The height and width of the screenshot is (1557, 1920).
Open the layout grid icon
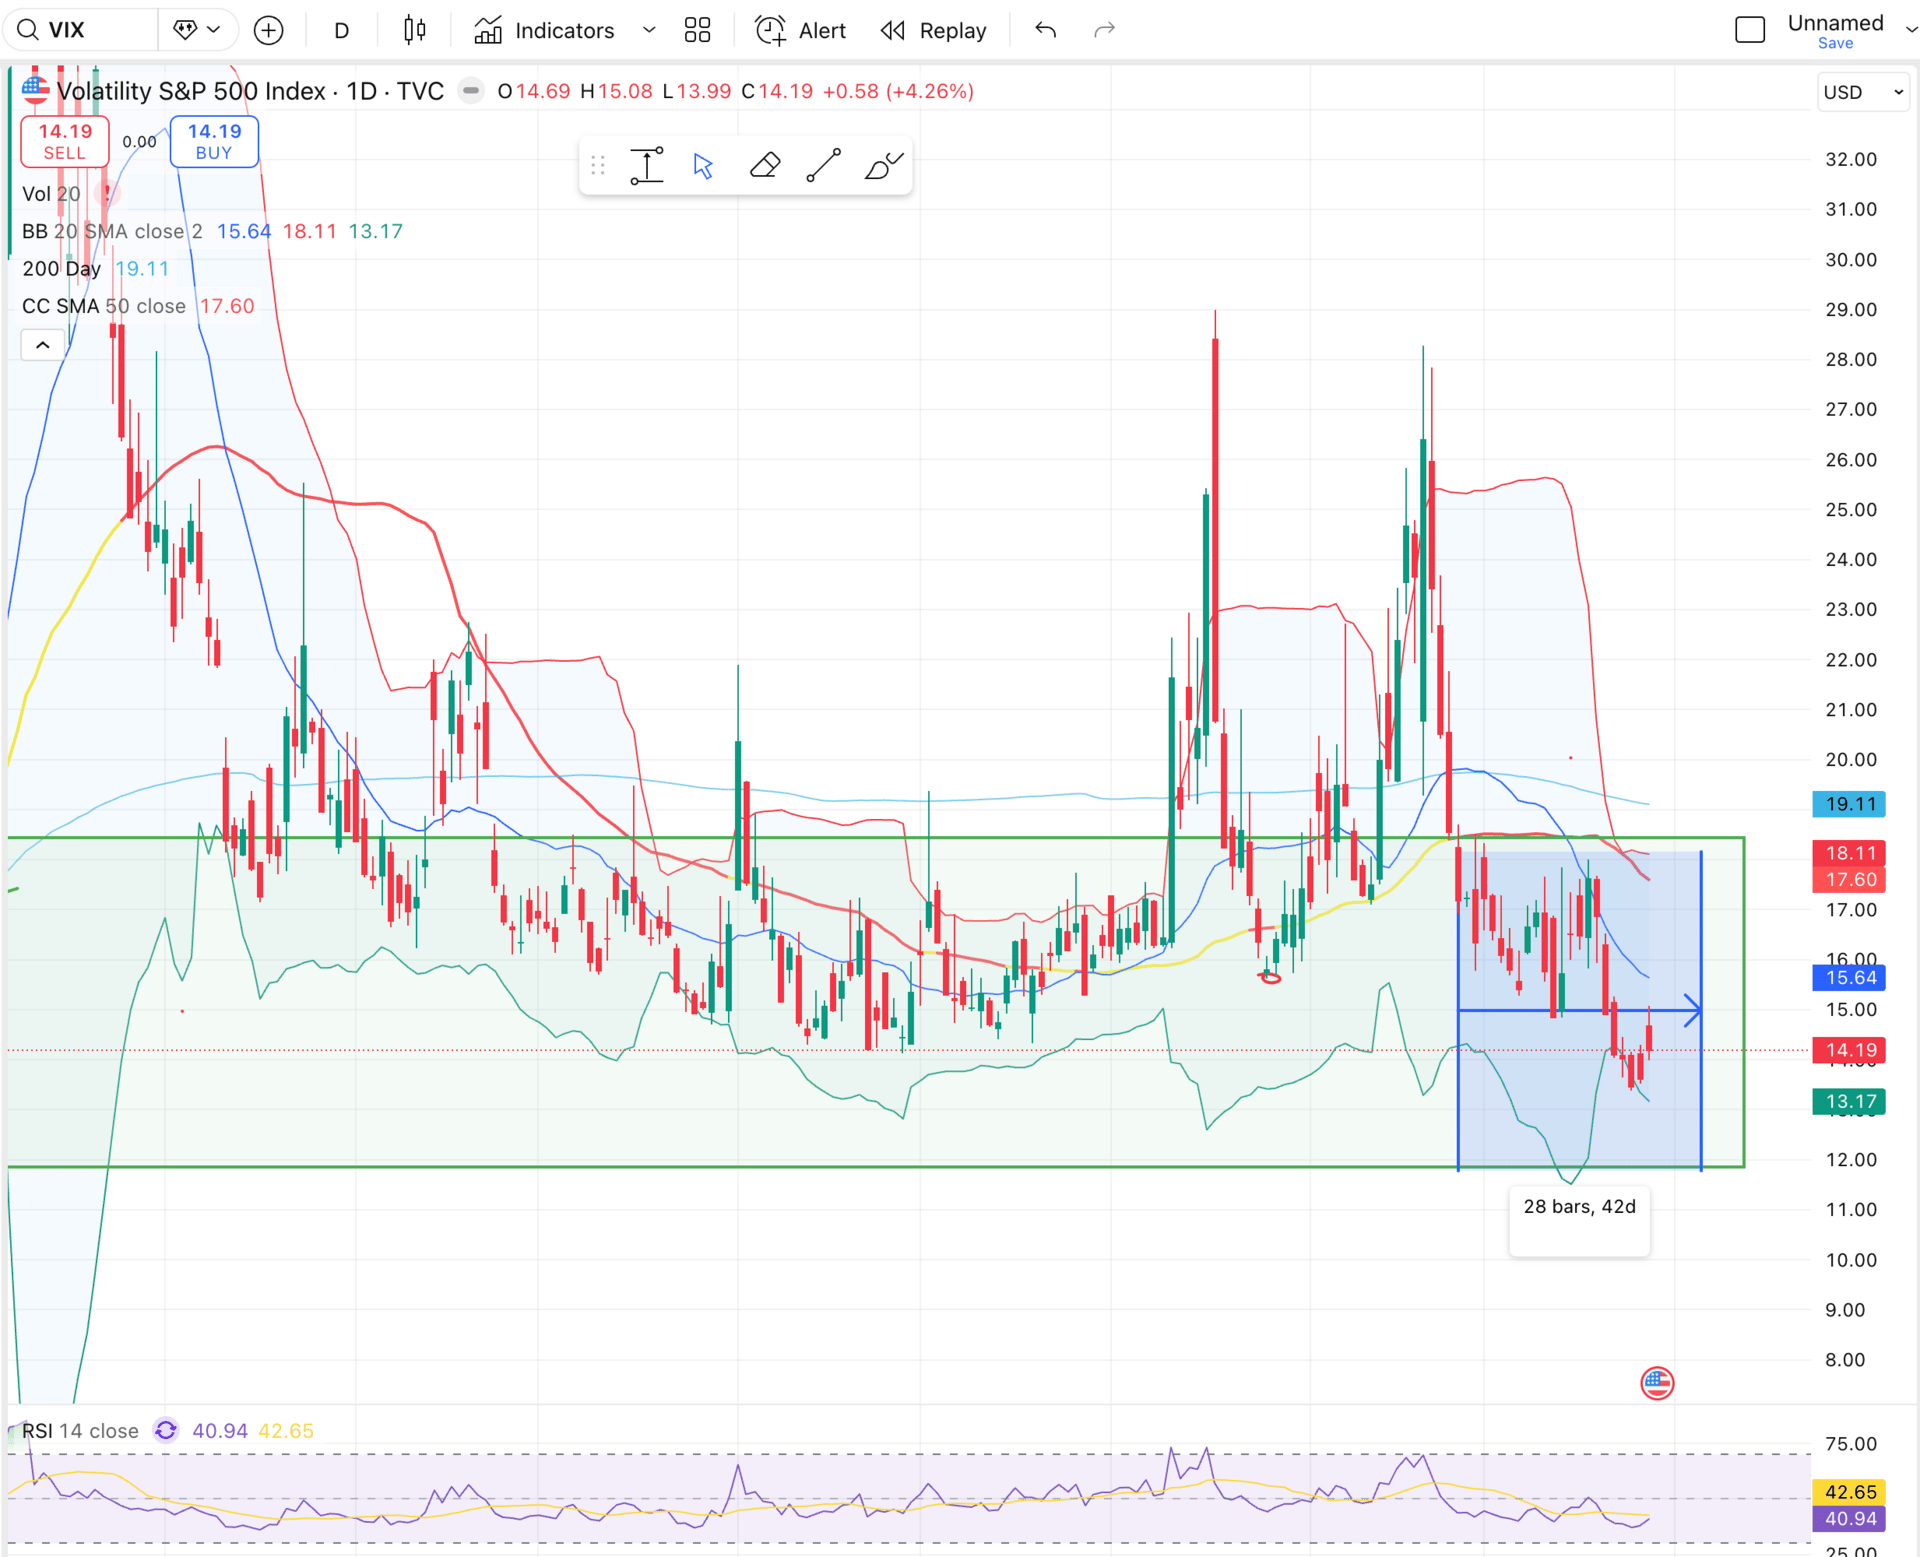click(697, 30)
